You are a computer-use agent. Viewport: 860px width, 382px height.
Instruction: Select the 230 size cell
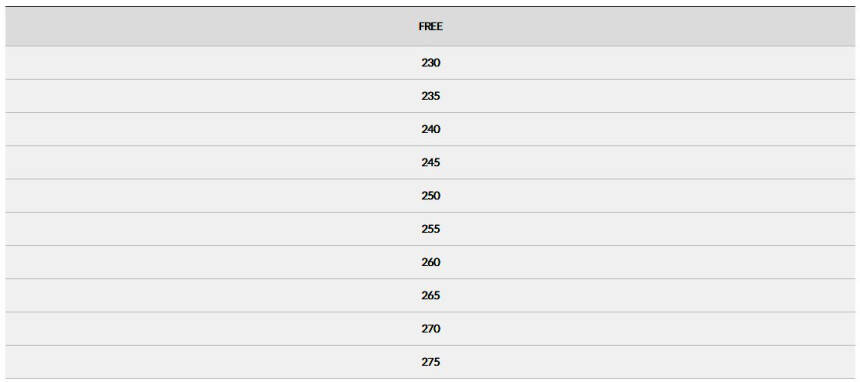coord(431,63)
